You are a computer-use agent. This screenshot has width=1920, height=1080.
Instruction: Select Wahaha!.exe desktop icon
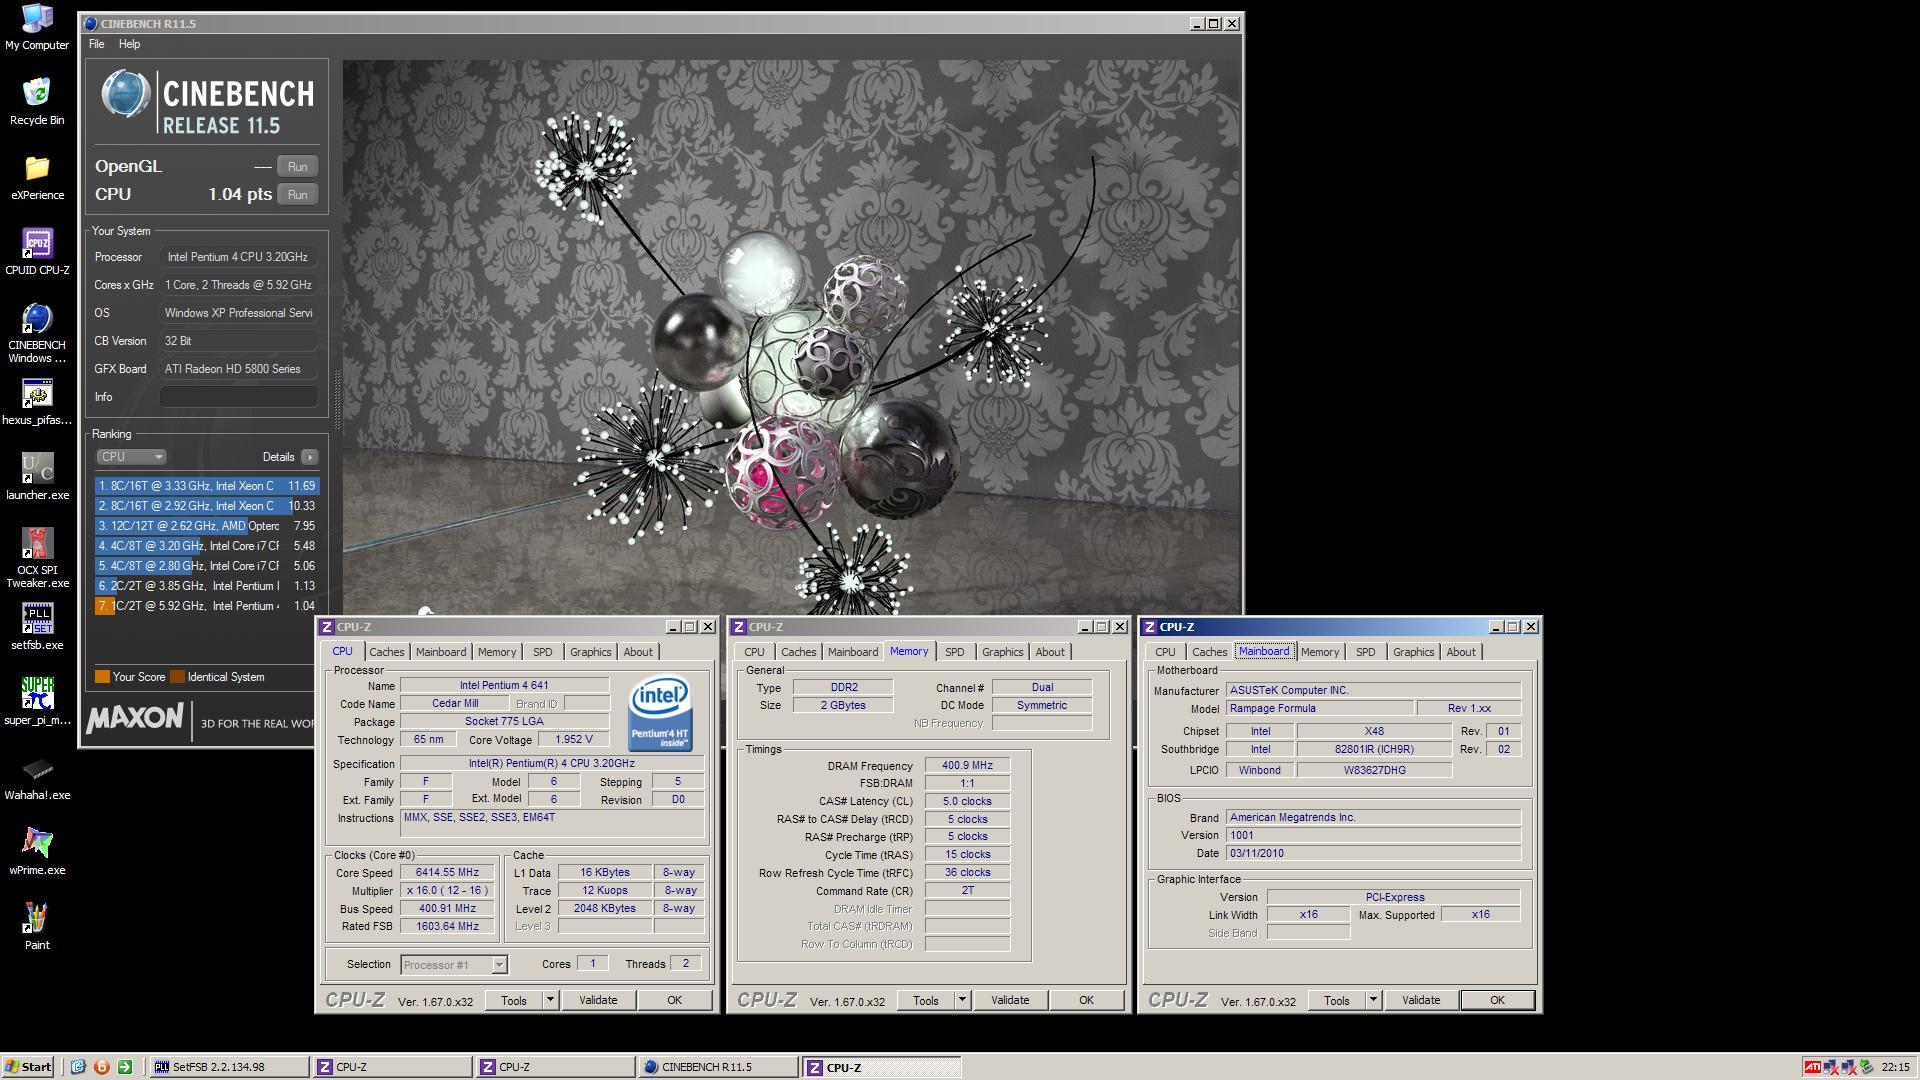[37, 777]
